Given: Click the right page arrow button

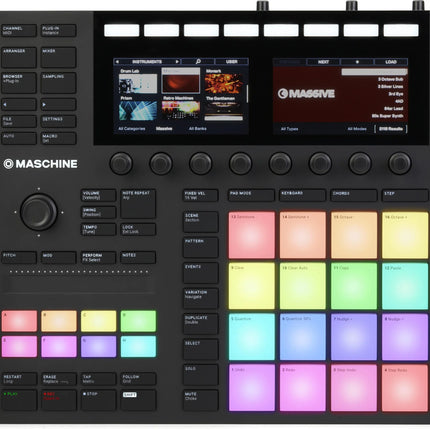Looking at the screenshot, I should pos(59,104).
